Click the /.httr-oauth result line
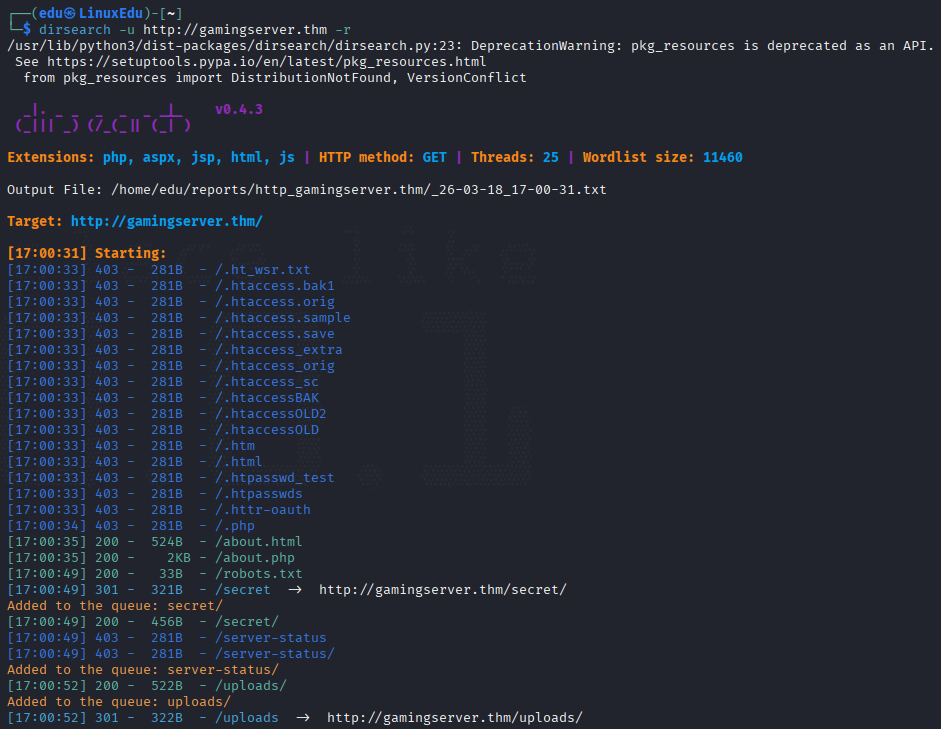Image resolution: width=941 pixels, height=729 pixels. click(x=159, y=510)
